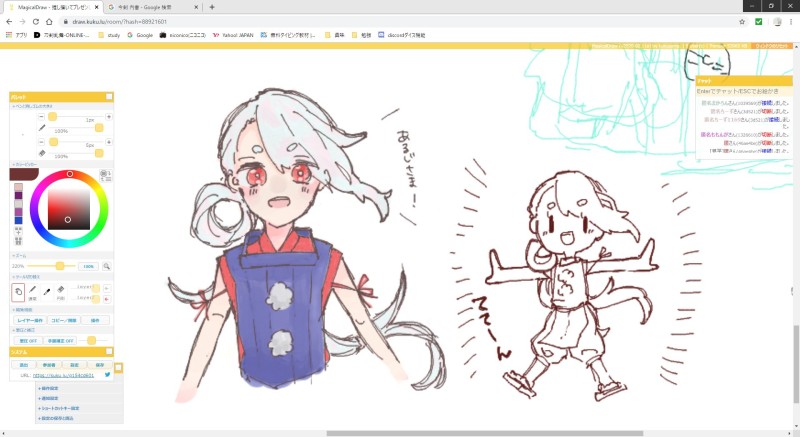Select layer 1 arrow button

(x=107, y=288)
